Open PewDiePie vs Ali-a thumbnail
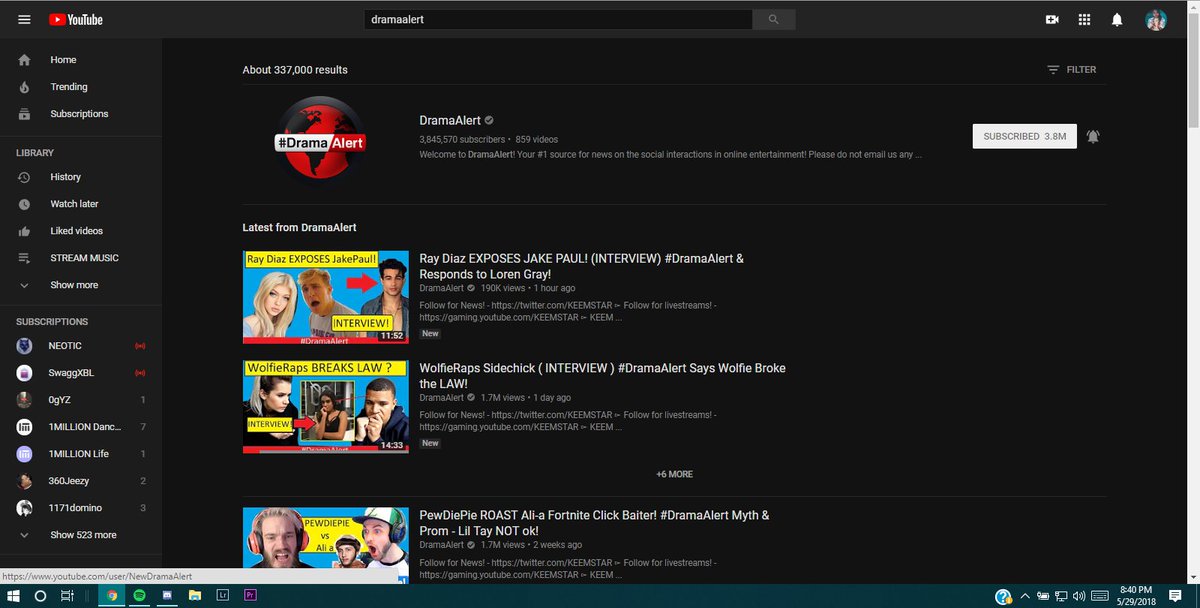 [x=325, y=545]
